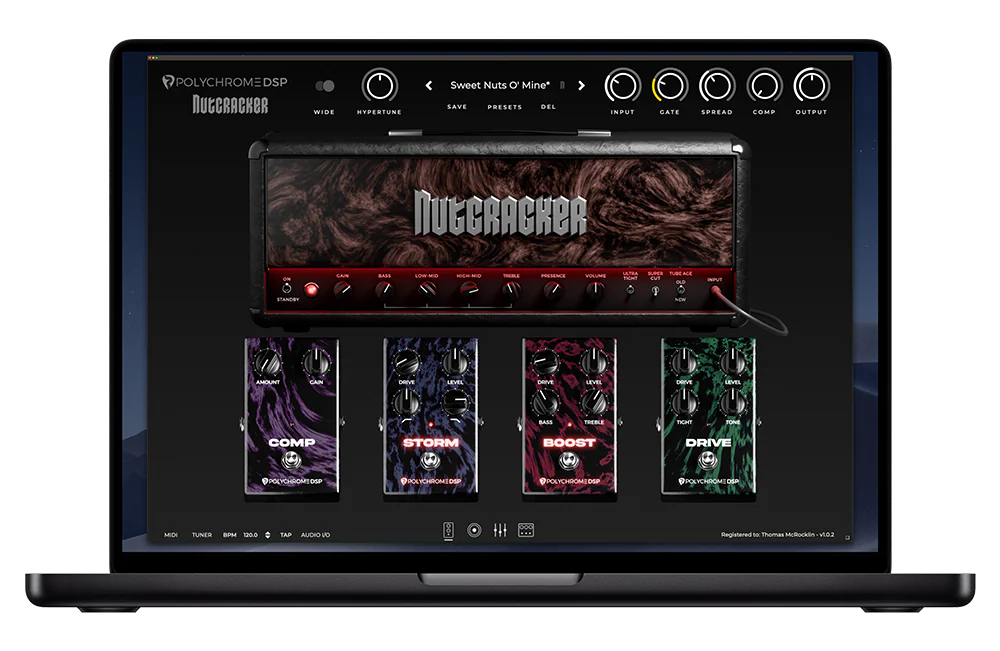Image resolution: width=1000 pixels, height=651 pixels.
Task: Delete preset with the DEL button
Action: coord(548,106)
